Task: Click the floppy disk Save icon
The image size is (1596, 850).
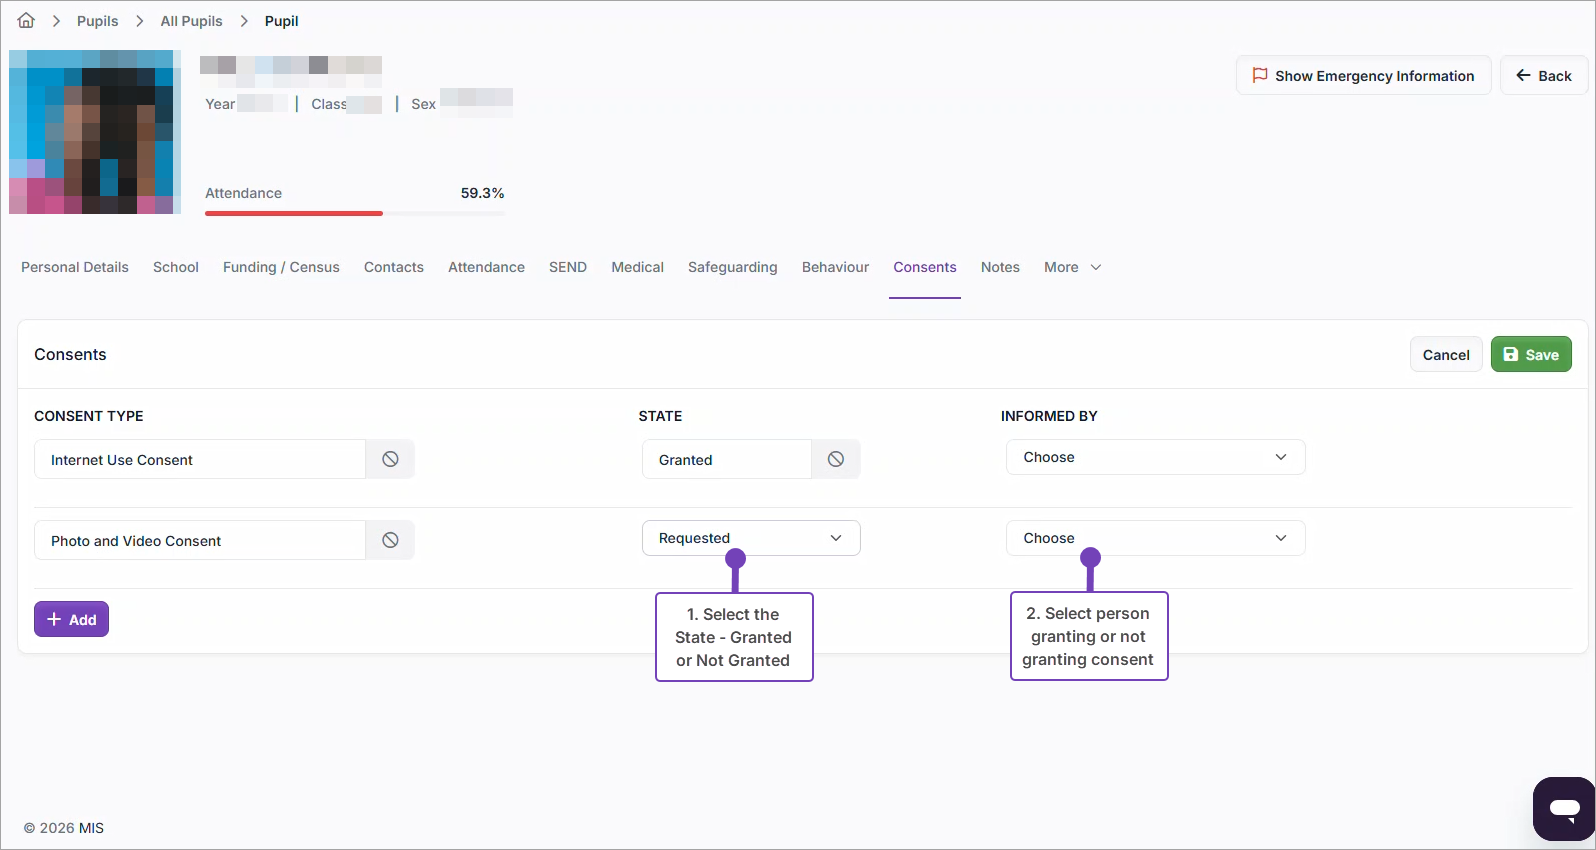Action: point(1511,355)
